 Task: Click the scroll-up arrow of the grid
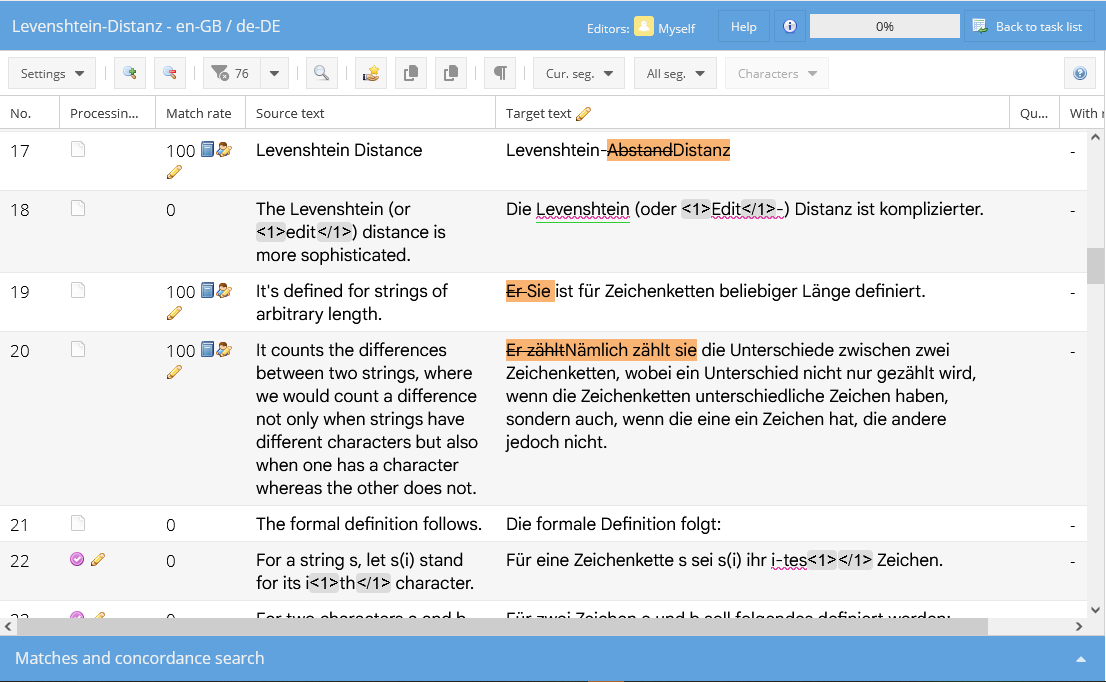click(x=1095, y=138)
